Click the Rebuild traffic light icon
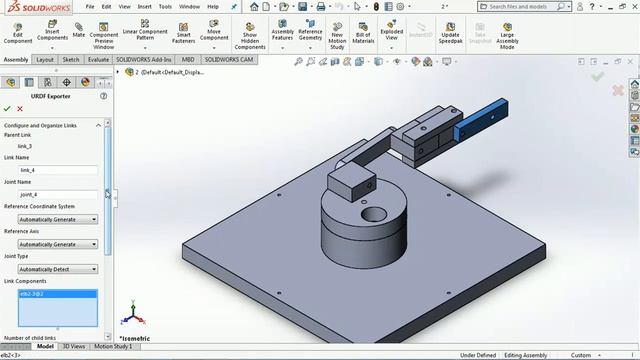The width and height of the screenshot is (640, 360). coord(376,7)
